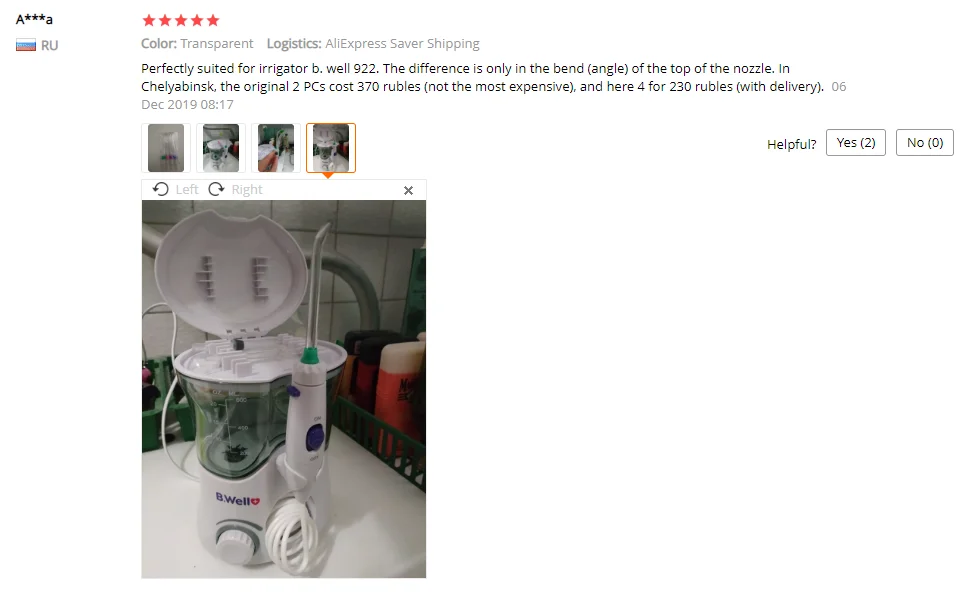Open the third review photo thumbnail
Screen dimensions: 973x592
[x=276, y=148]
